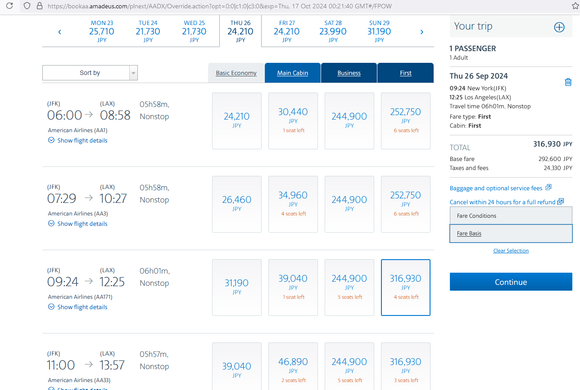This screenshot has height=390, width=580.
Task: Choose 11:00 flight Basic Economy 39,040 fare
Action: pyautogui.click(x=237, y=366)
